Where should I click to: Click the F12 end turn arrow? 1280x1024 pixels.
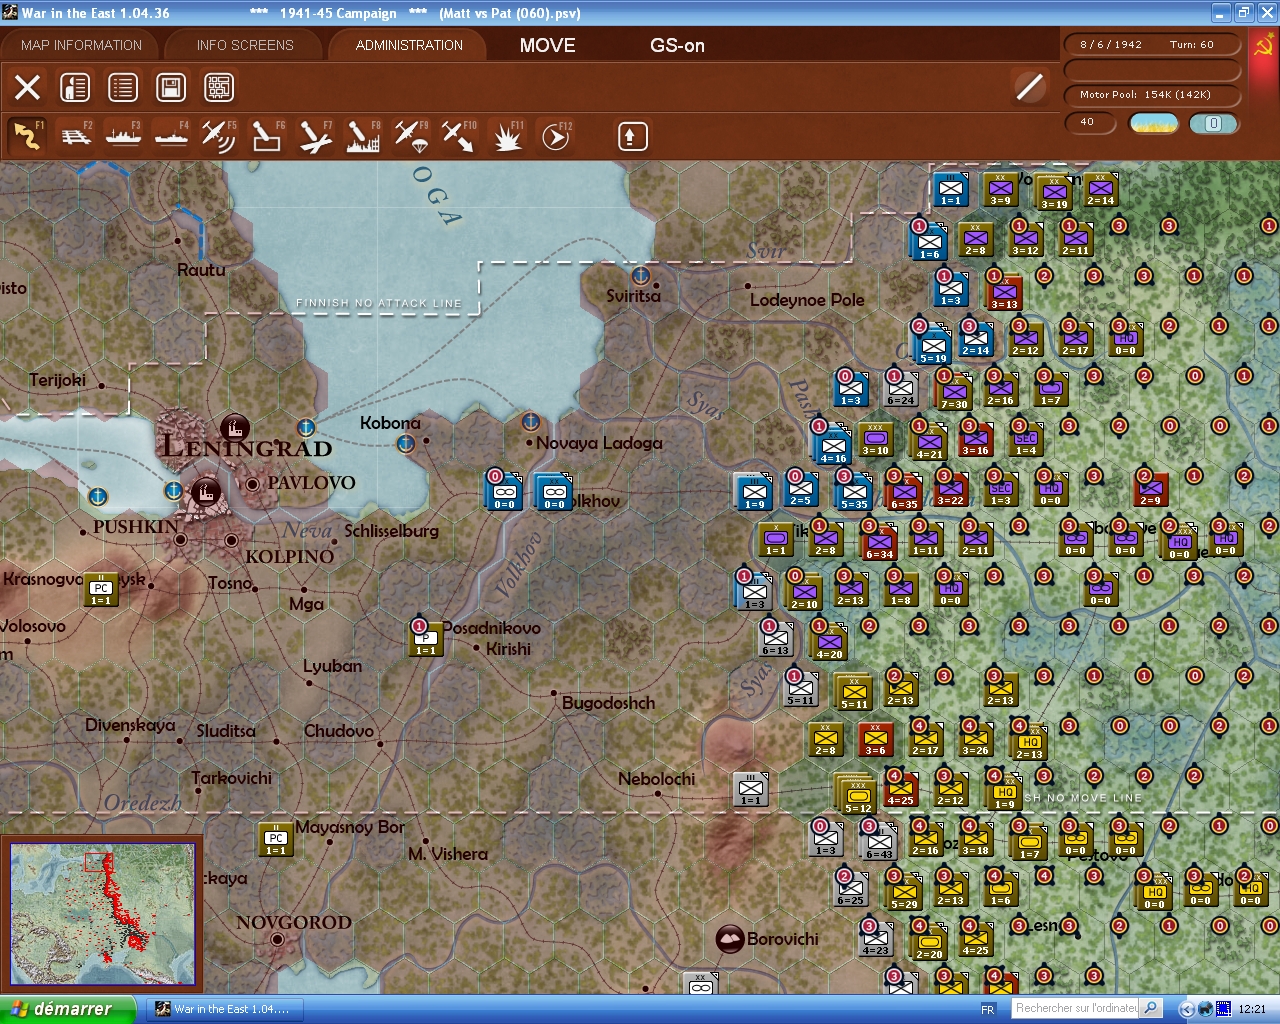click(555, 136)
